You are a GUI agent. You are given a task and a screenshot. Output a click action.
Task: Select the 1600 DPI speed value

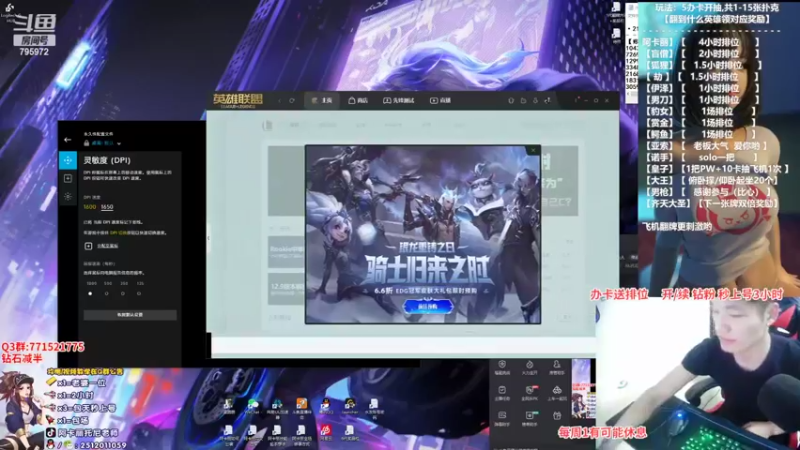coord(90,207)
